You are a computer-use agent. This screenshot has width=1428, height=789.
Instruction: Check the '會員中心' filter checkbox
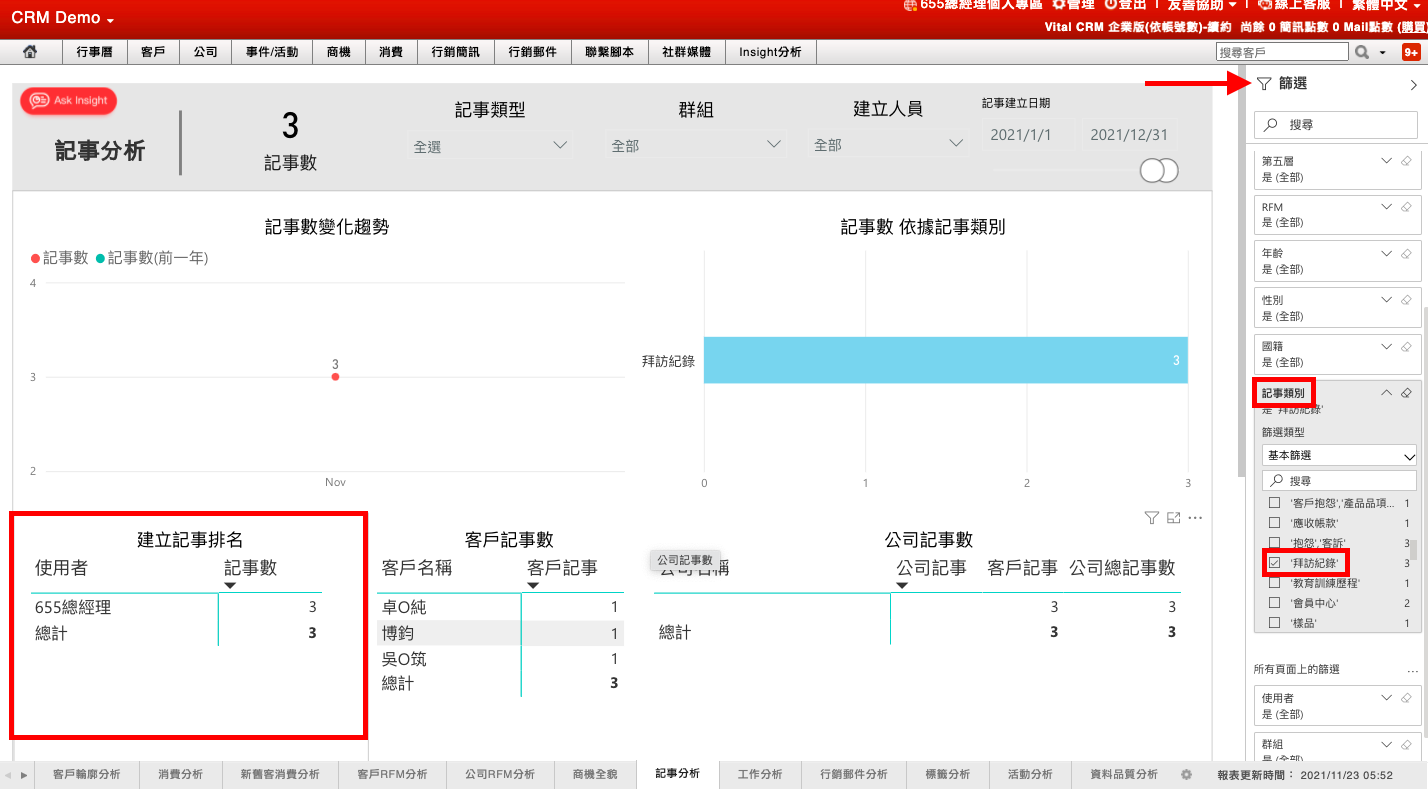tap(1274, 603)
